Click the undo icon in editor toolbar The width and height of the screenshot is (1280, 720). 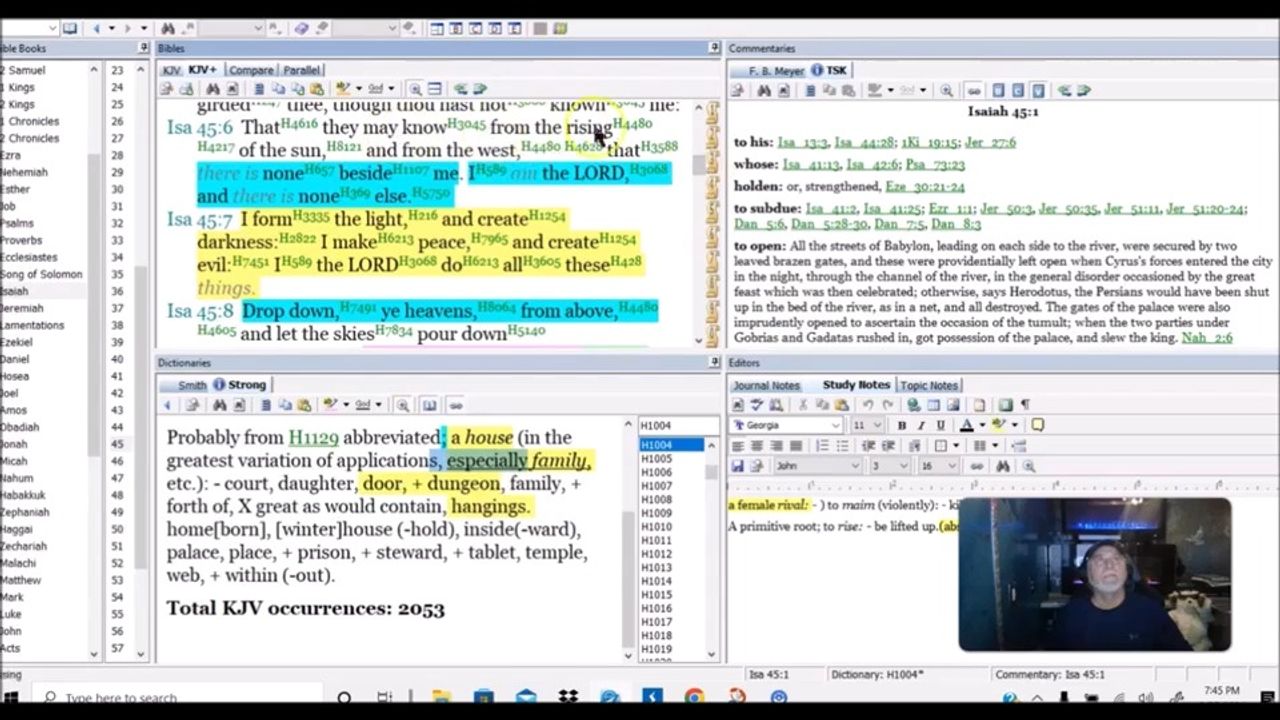click(x=868, y=405)
